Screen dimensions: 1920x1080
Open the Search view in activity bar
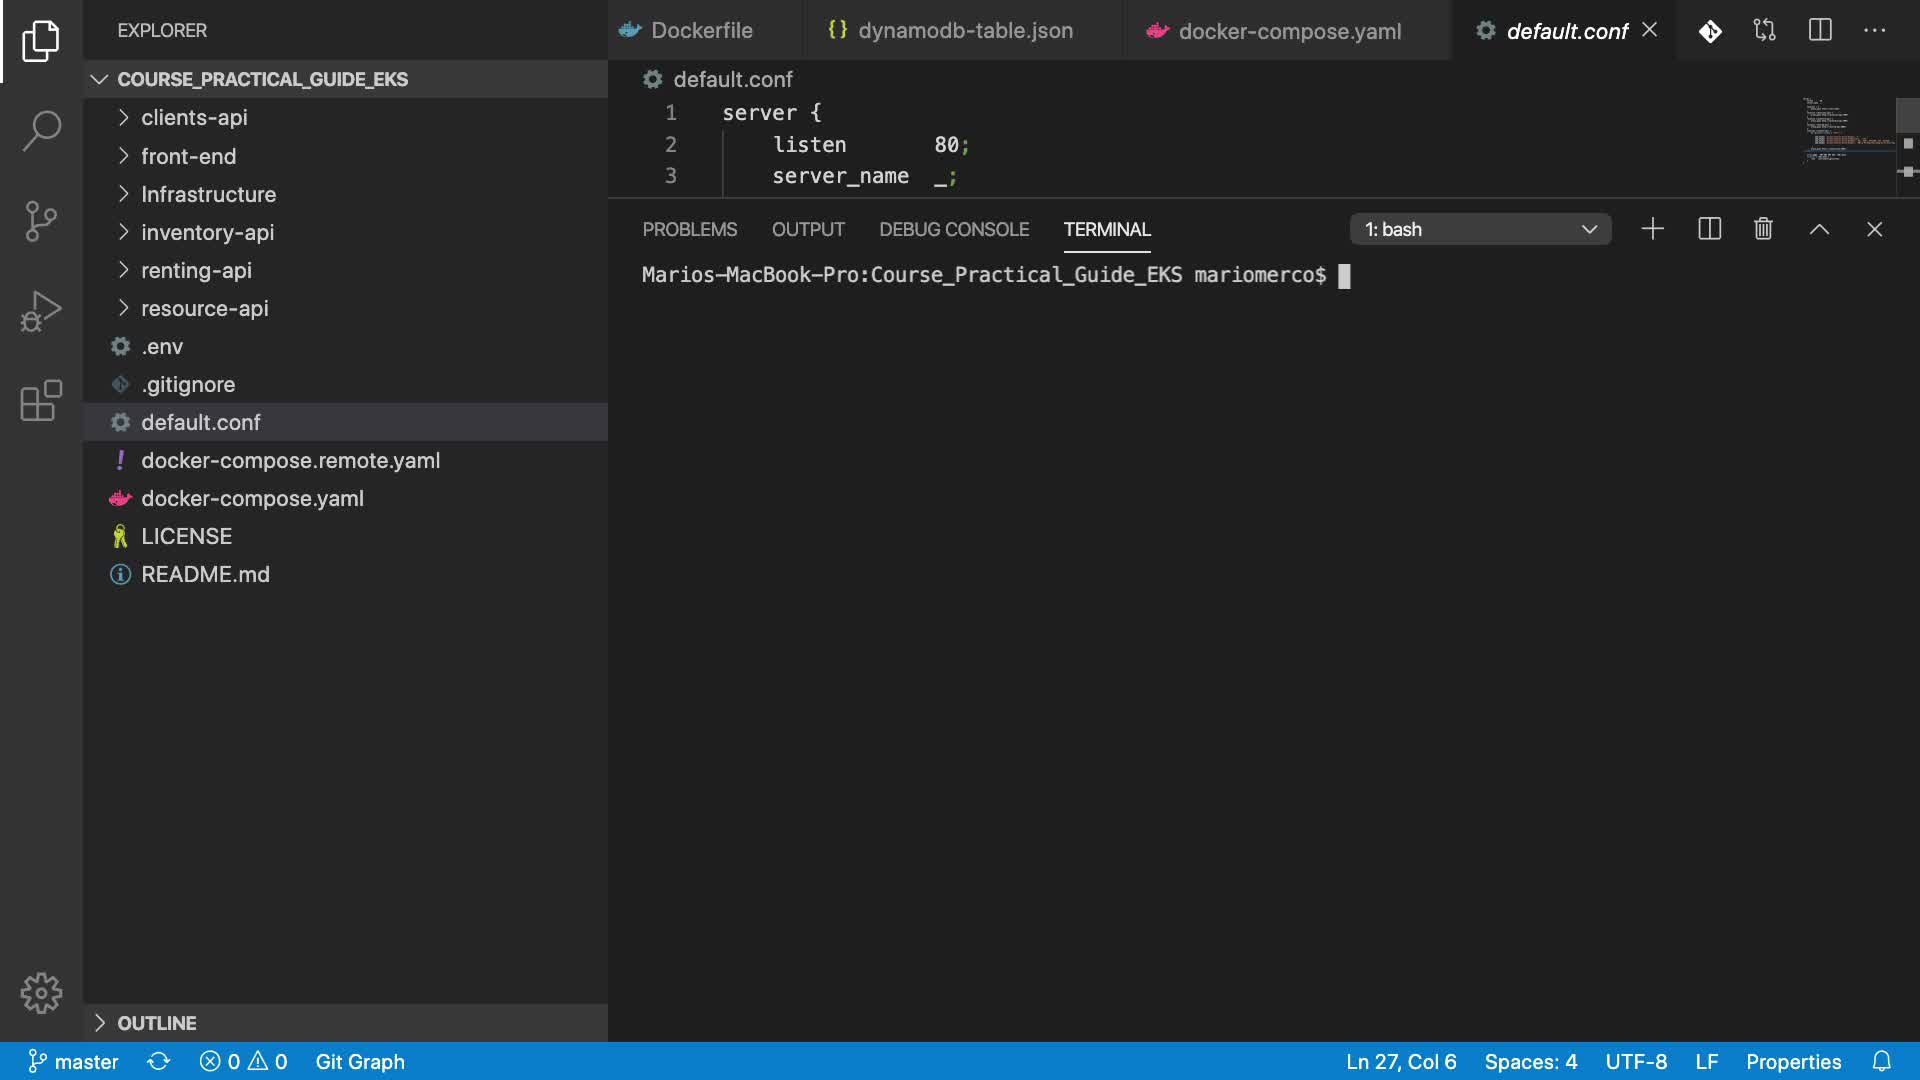(41, 131)
